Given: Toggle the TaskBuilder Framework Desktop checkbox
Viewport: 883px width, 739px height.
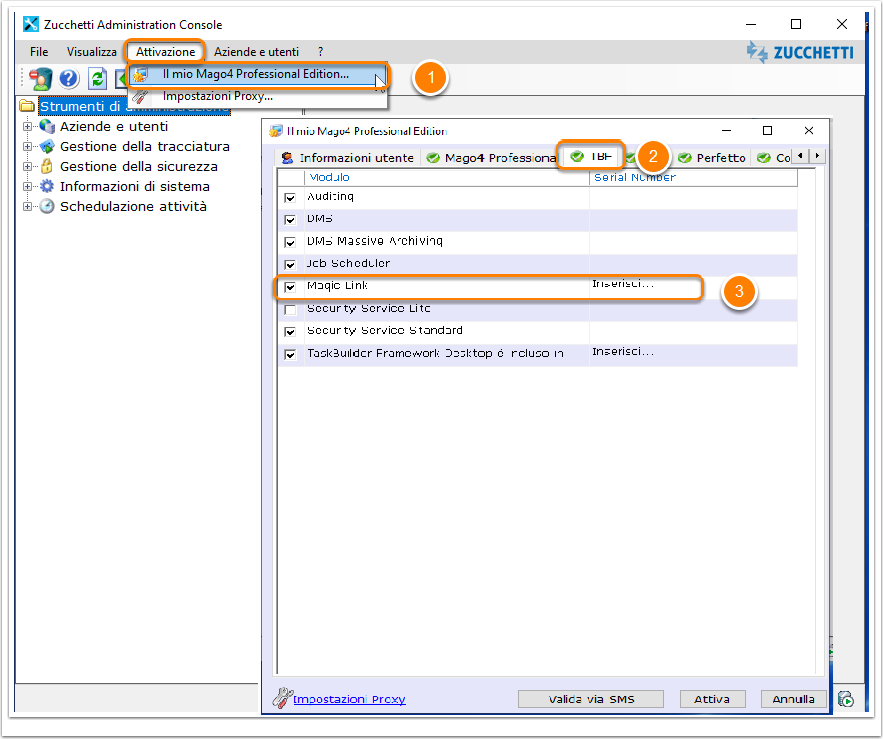Looking at the screenshot, I should (290, 354).
